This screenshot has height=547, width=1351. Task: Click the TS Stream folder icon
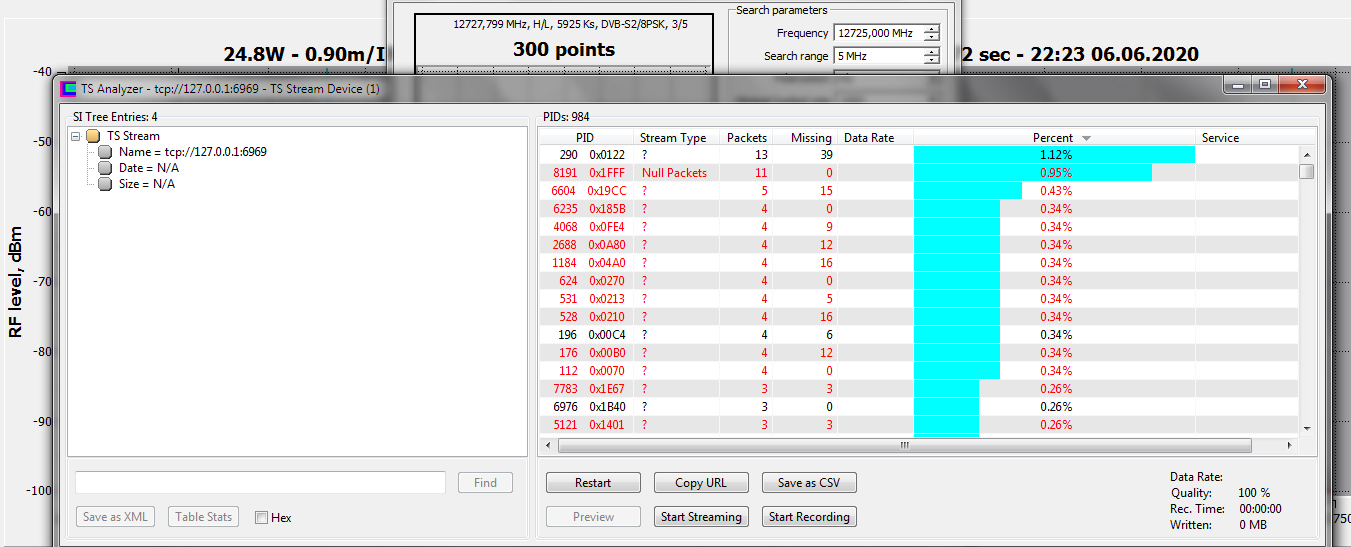[93, 136]
